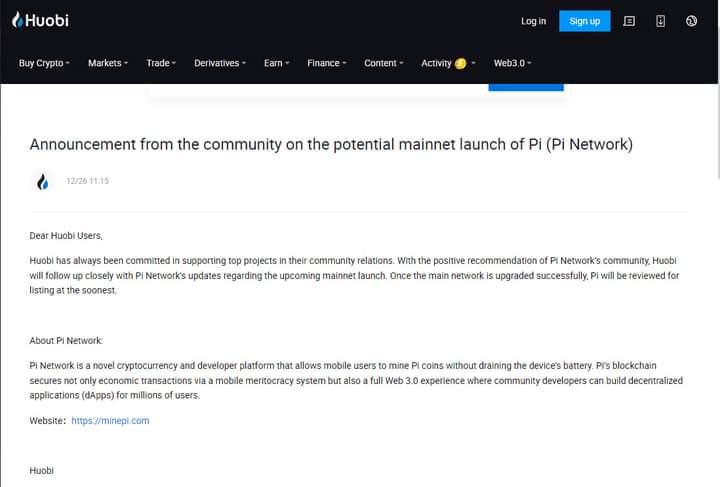
Task: Click the announcement title heading
Action: [x=331, y=144]
